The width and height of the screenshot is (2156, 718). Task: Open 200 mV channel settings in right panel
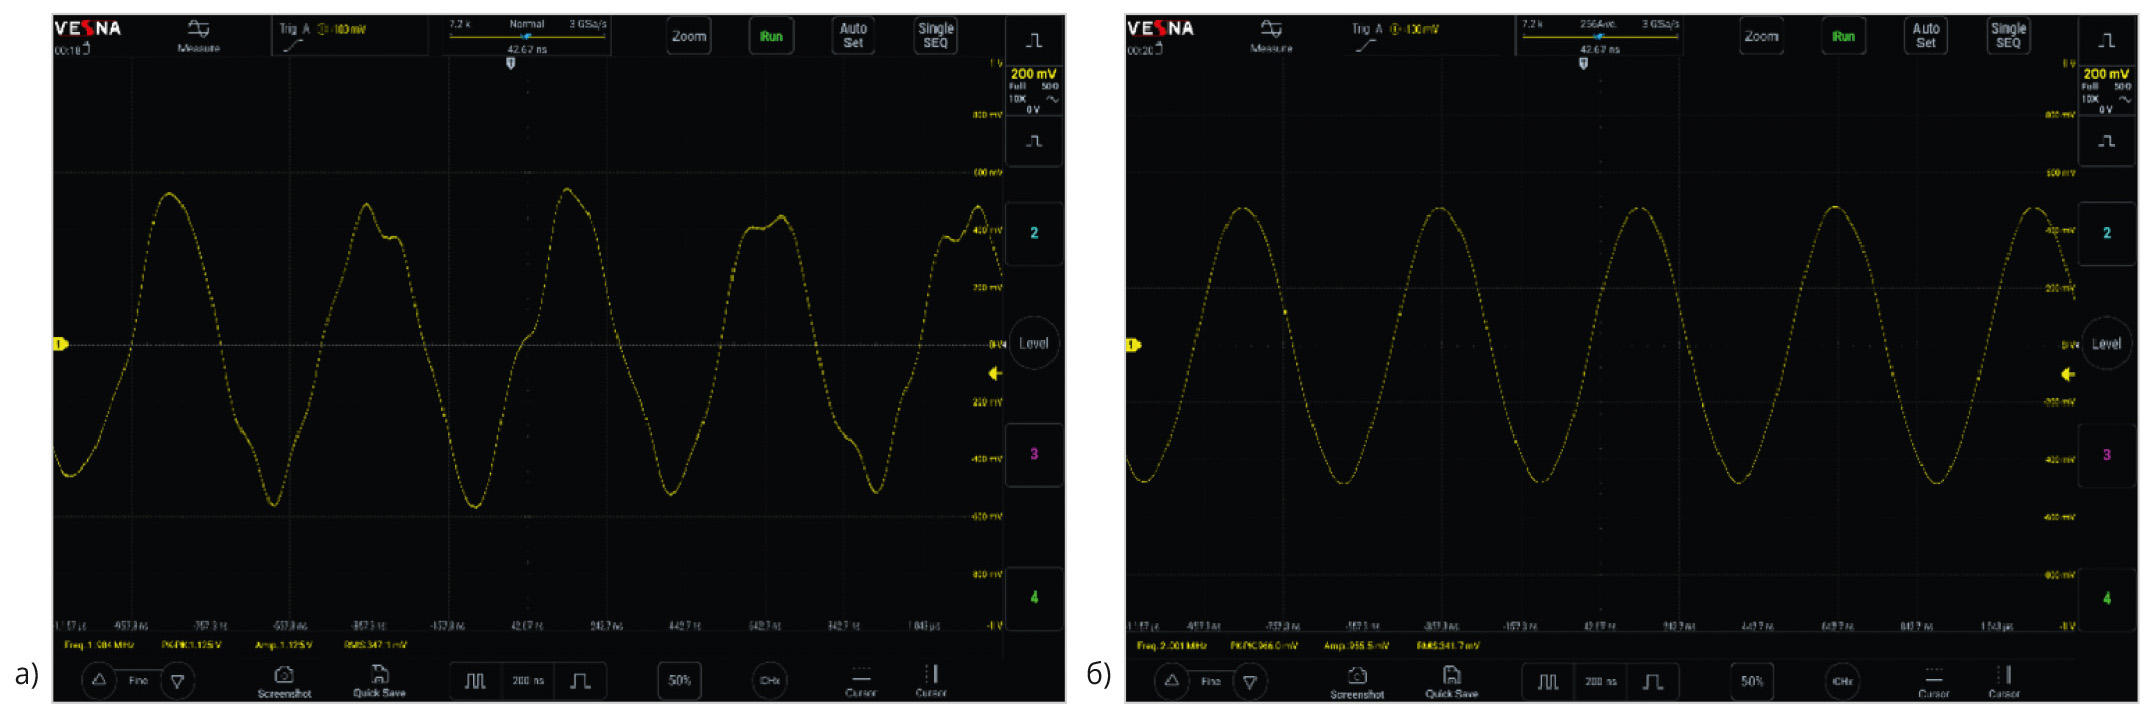point(2106,89)
